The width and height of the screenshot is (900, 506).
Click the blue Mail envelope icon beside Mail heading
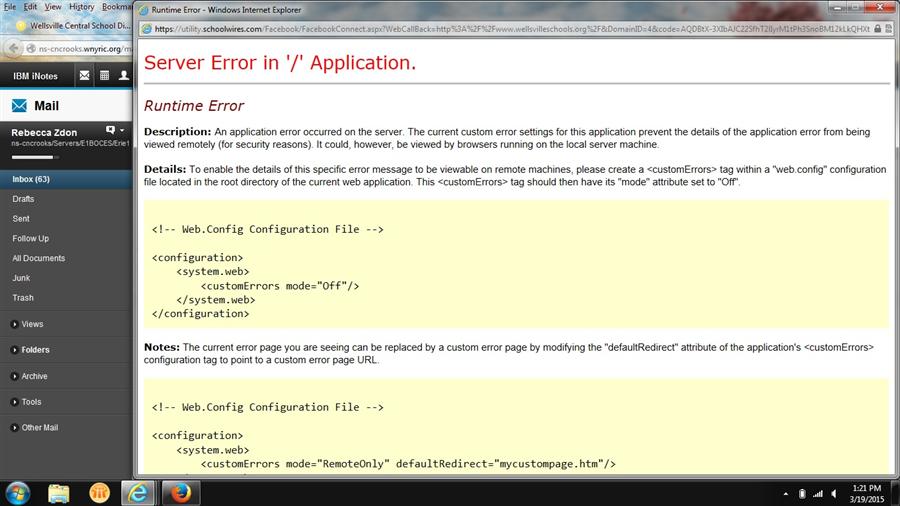19,106
